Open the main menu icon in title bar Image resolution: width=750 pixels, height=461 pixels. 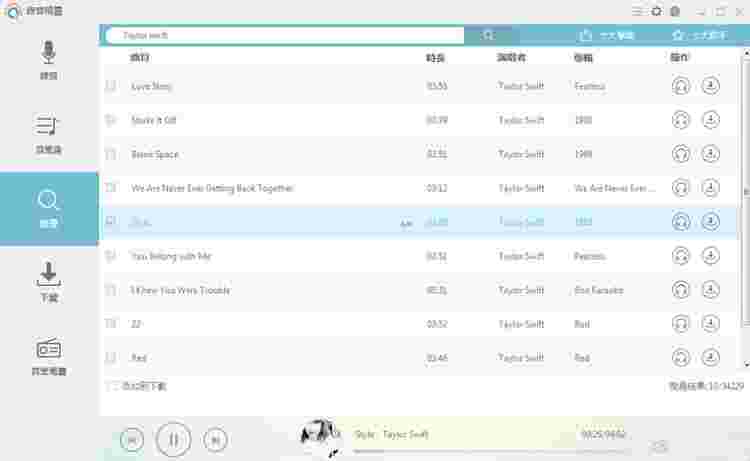pyautogui.click(x=637, y=11)
